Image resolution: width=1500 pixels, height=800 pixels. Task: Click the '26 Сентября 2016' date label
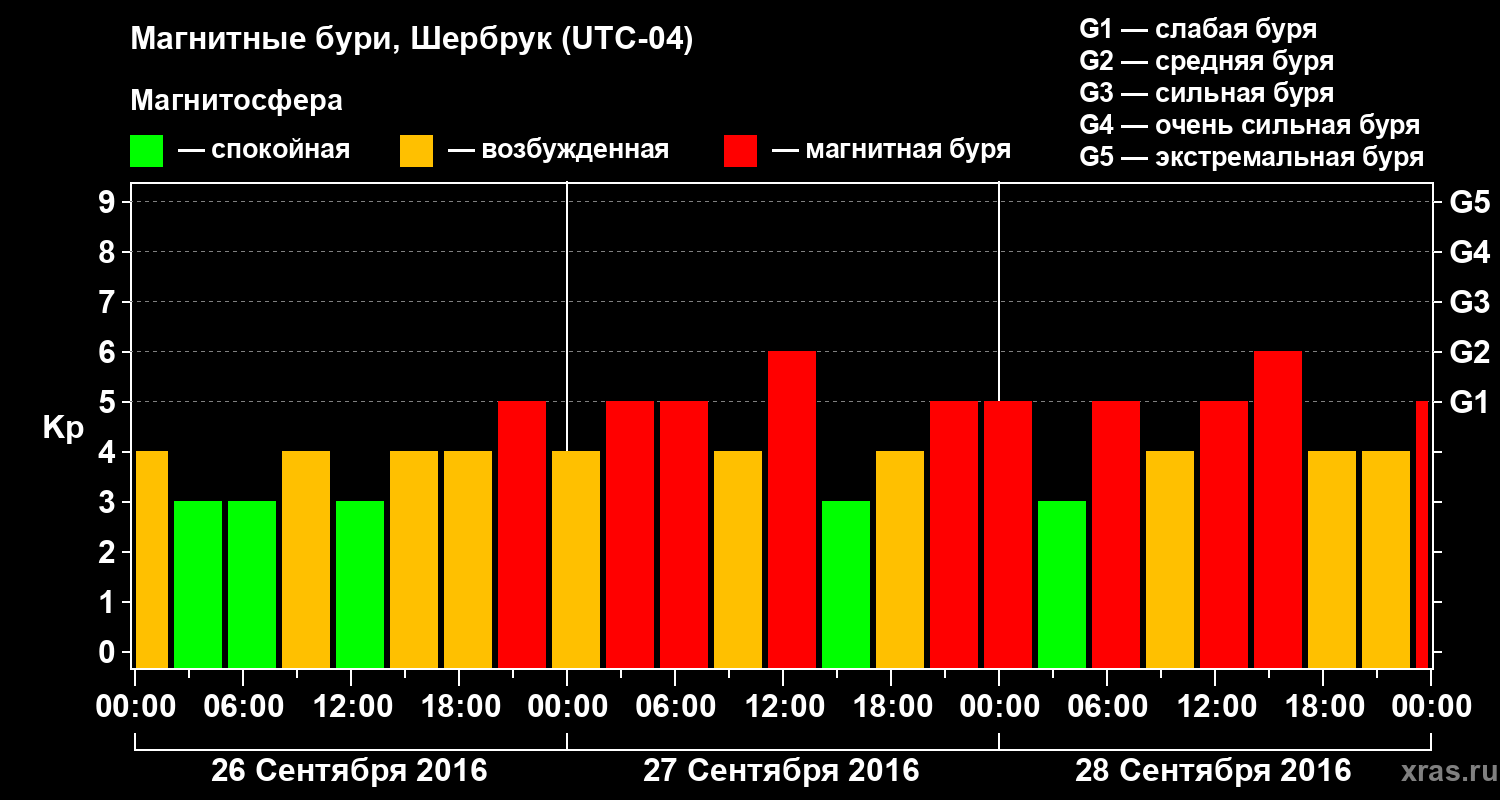[349, 771]
